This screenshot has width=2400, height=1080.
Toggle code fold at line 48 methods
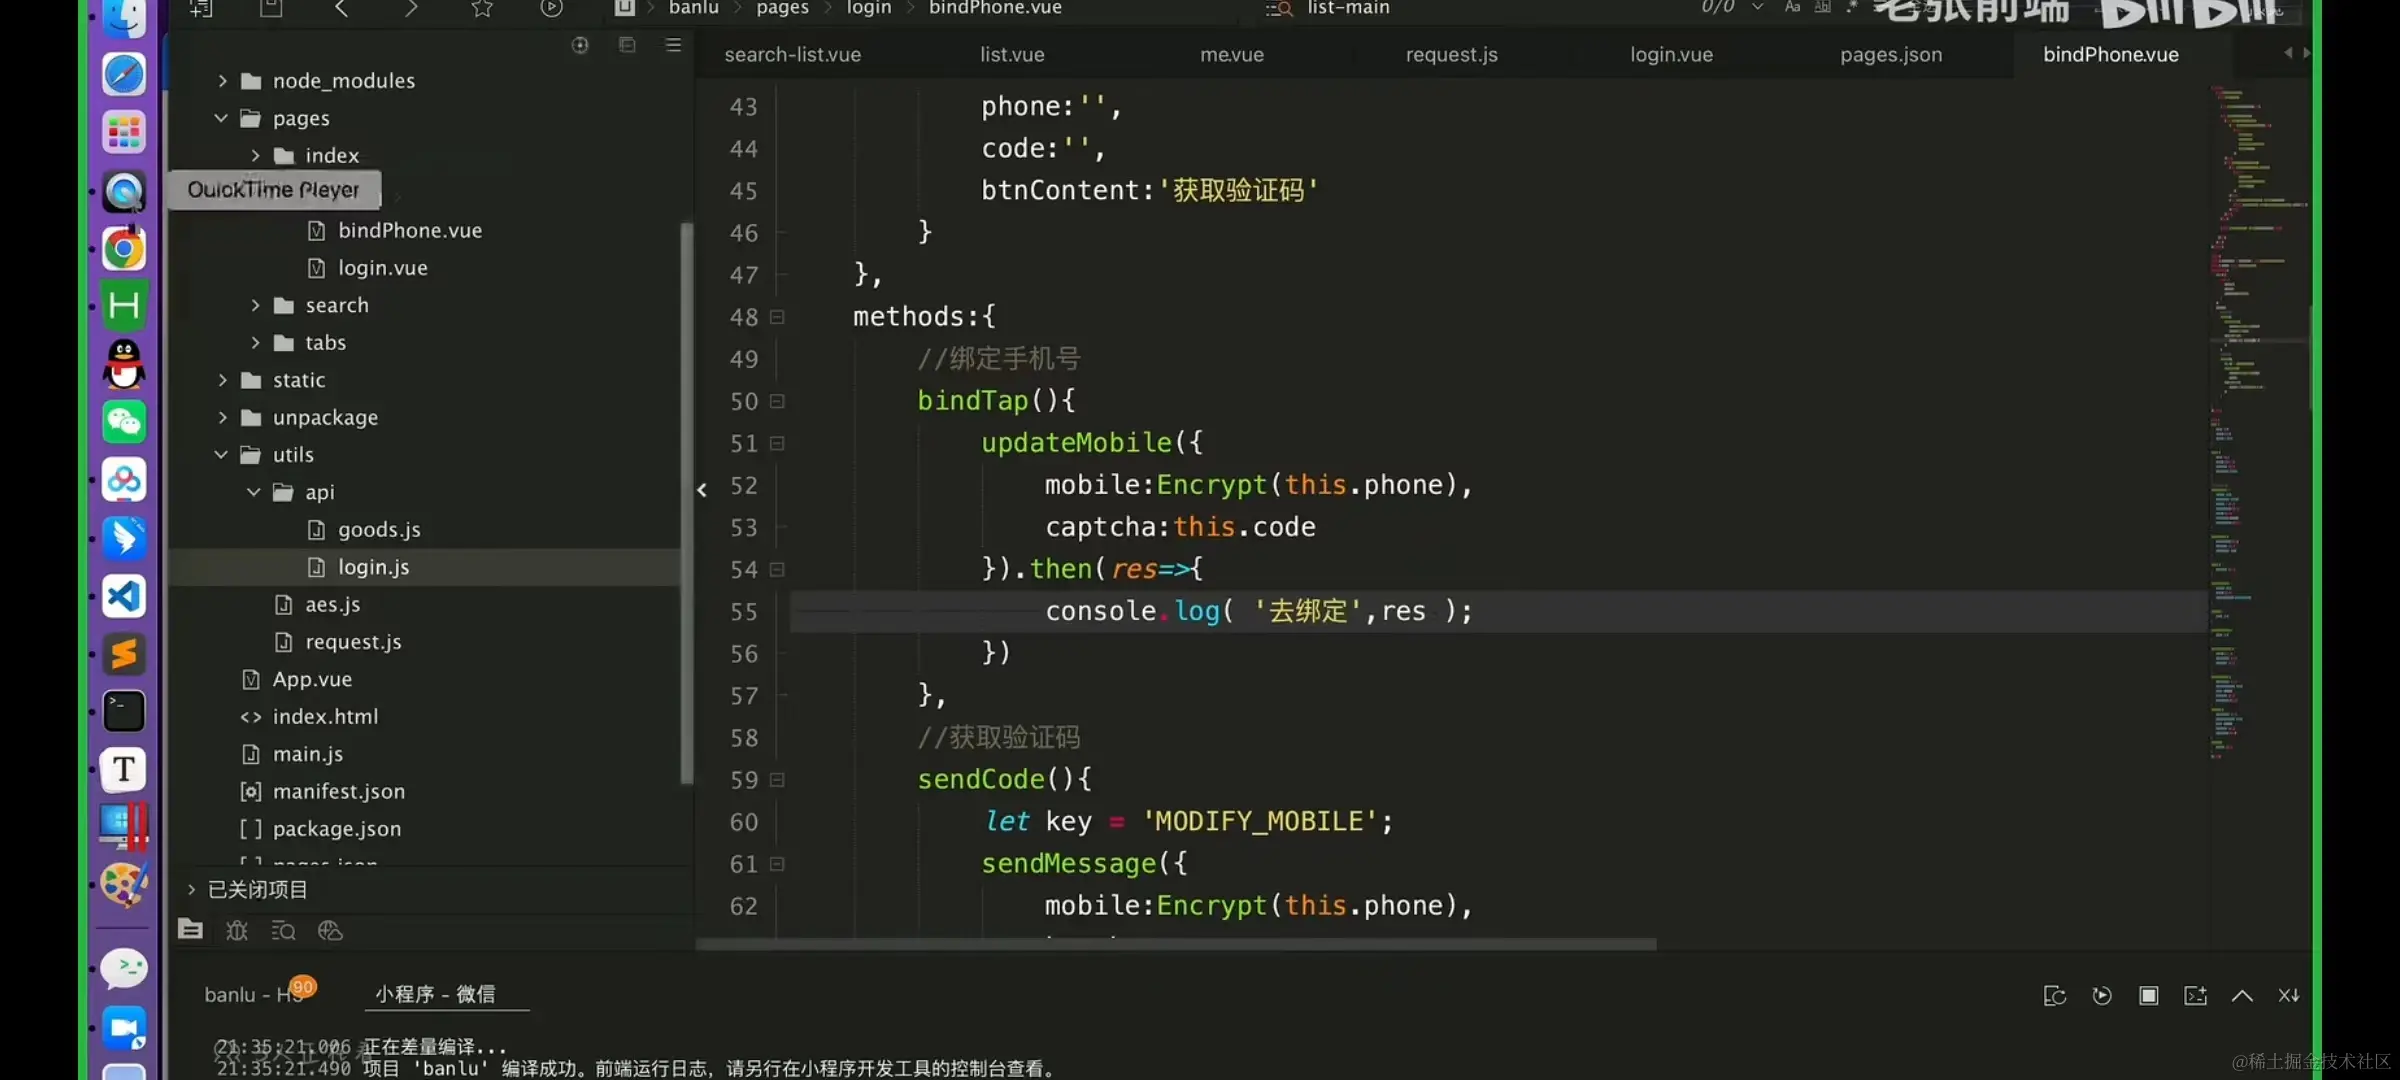pos(777,317)
